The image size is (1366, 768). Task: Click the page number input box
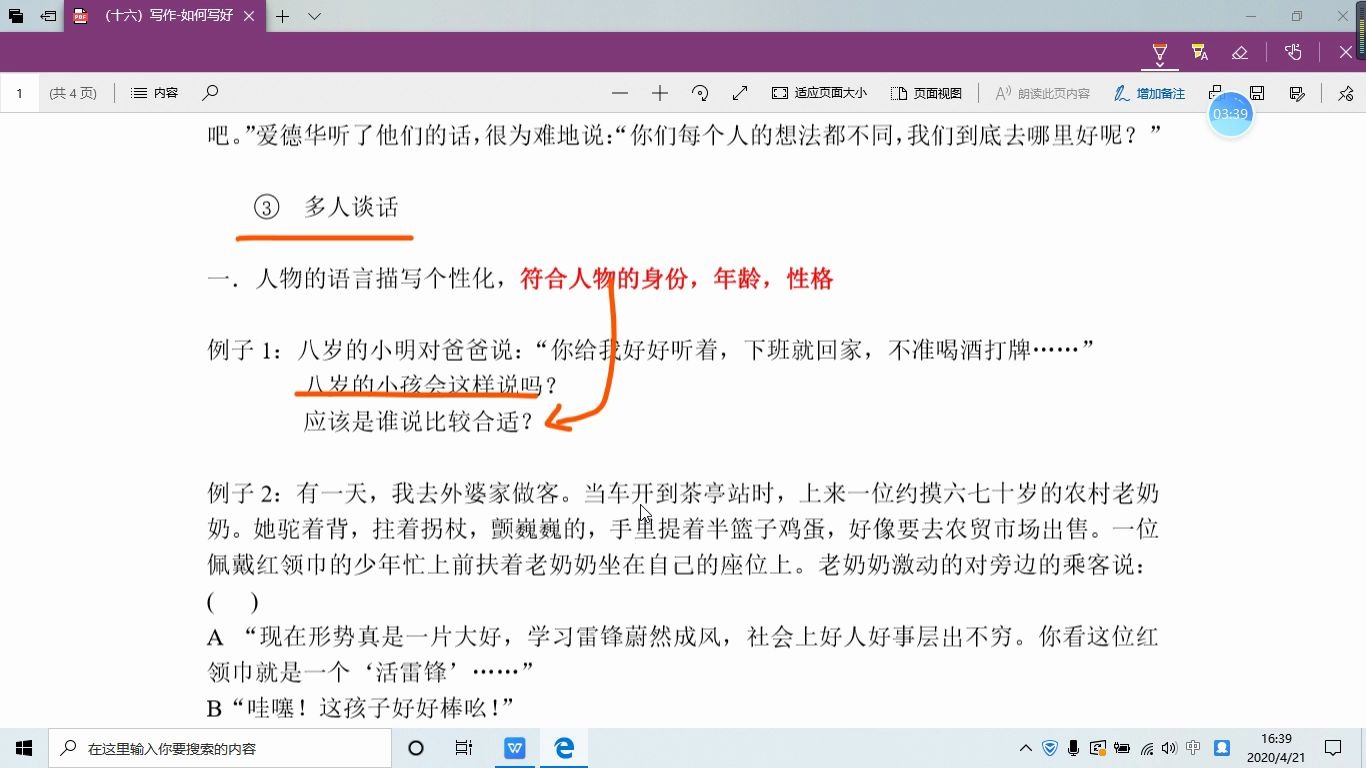[20, 93]
